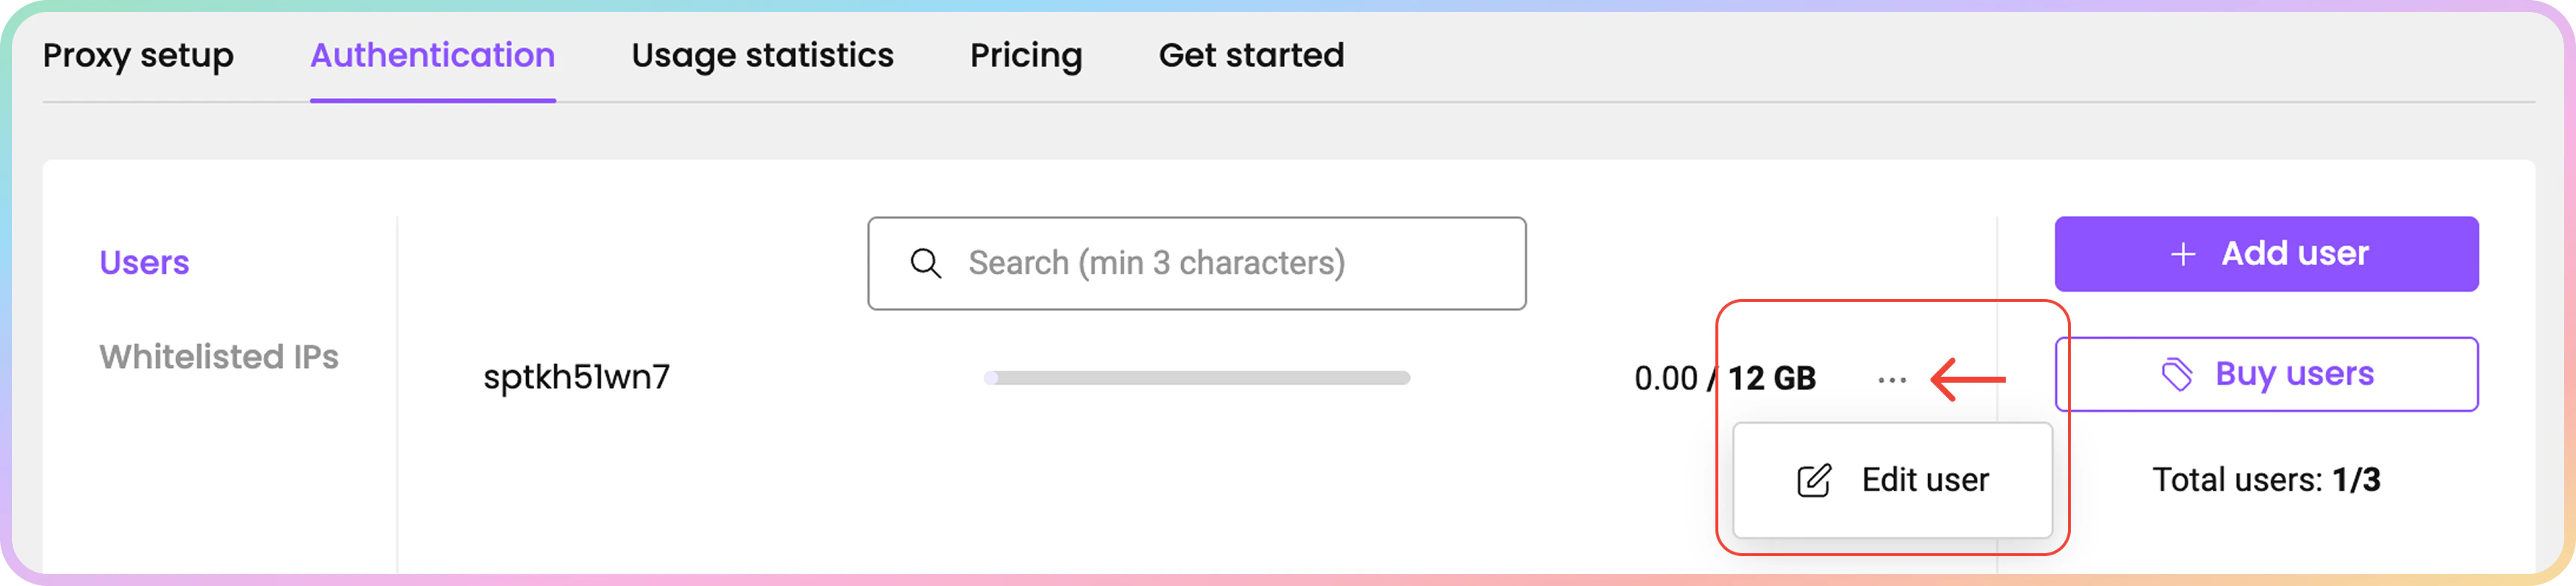This screenshot has width=2576, height=586.
Task: Go to the Usage statistics tab
Action: pyautogui.click(x=762, y=55)
